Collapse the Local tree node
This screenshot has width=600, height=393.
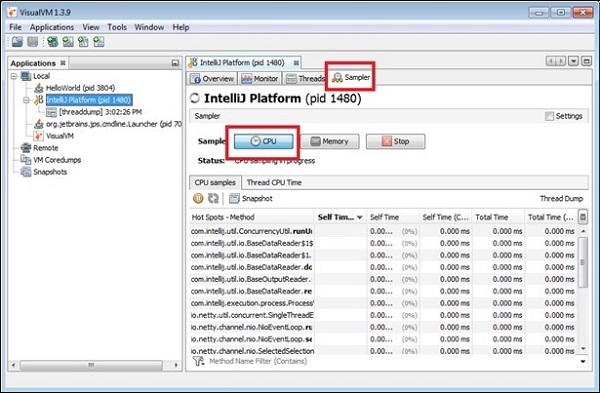click(x=14, y=76)
